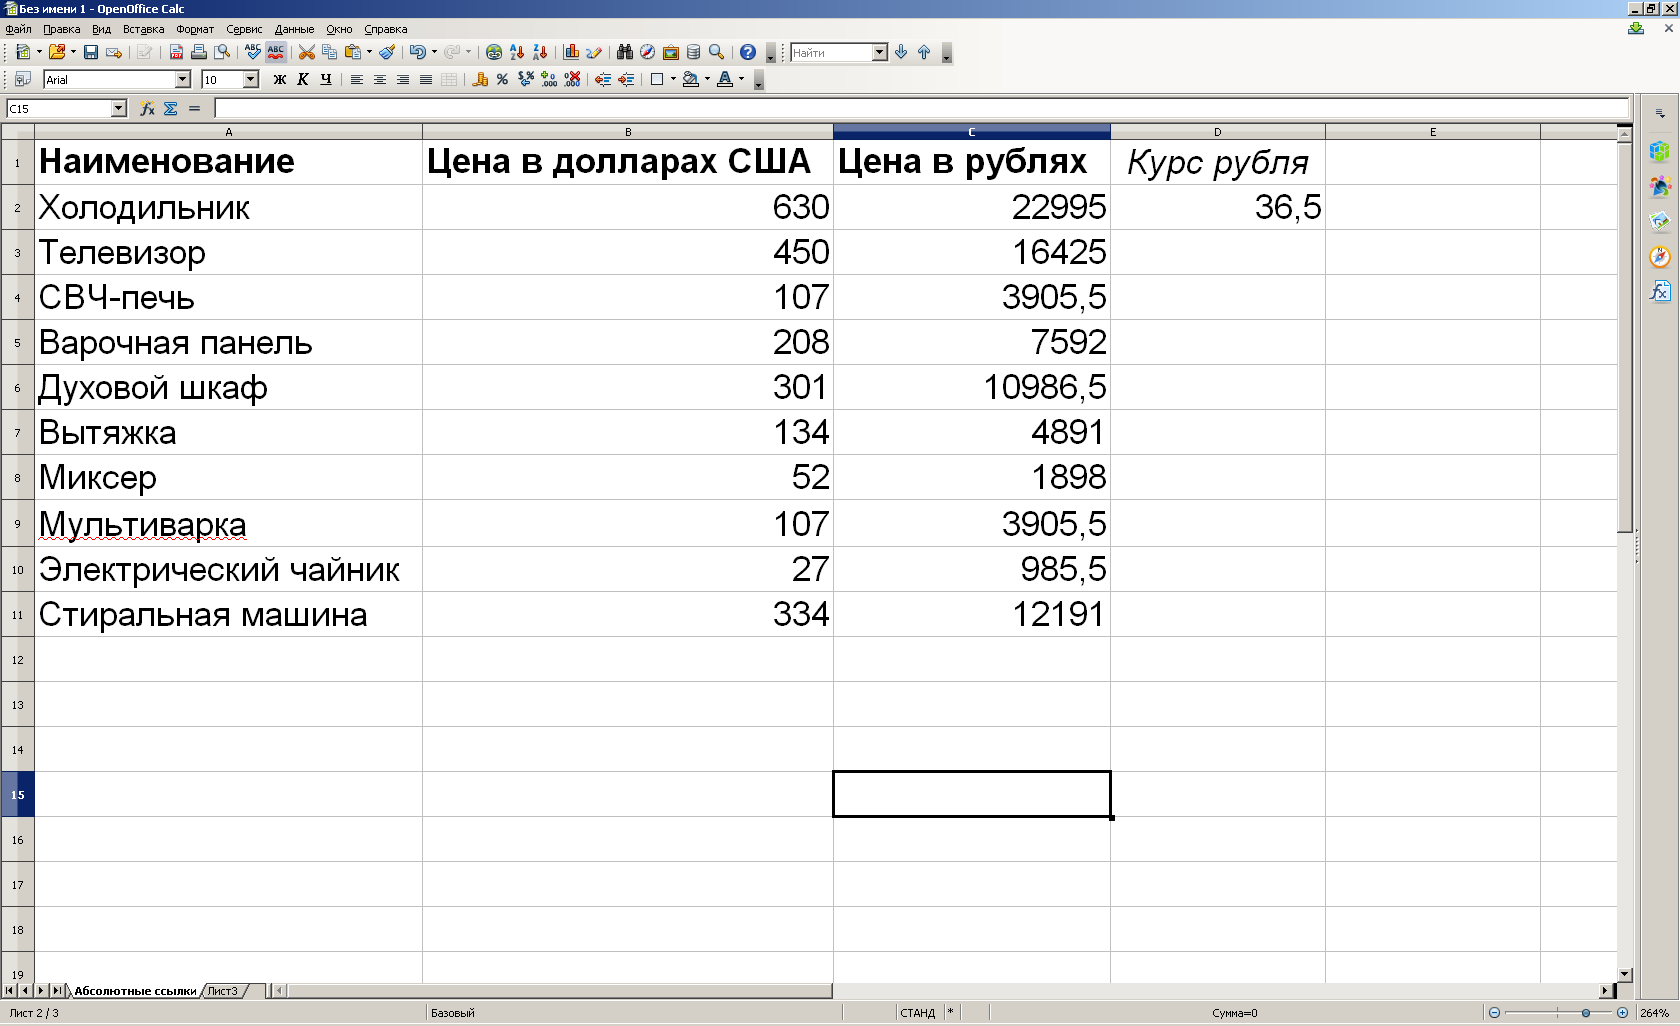Toggle Bold Ж formatting
1680x1026 pixels.
(280, 79)
